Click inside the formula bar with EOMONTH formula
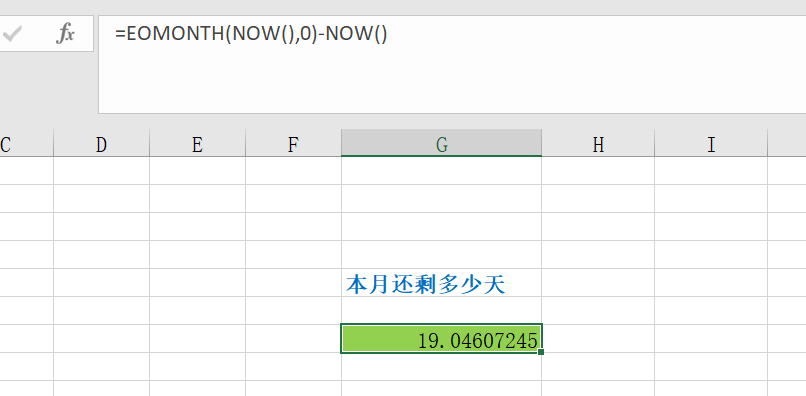The width and height of the screenshot is (806, 396). 452,64
